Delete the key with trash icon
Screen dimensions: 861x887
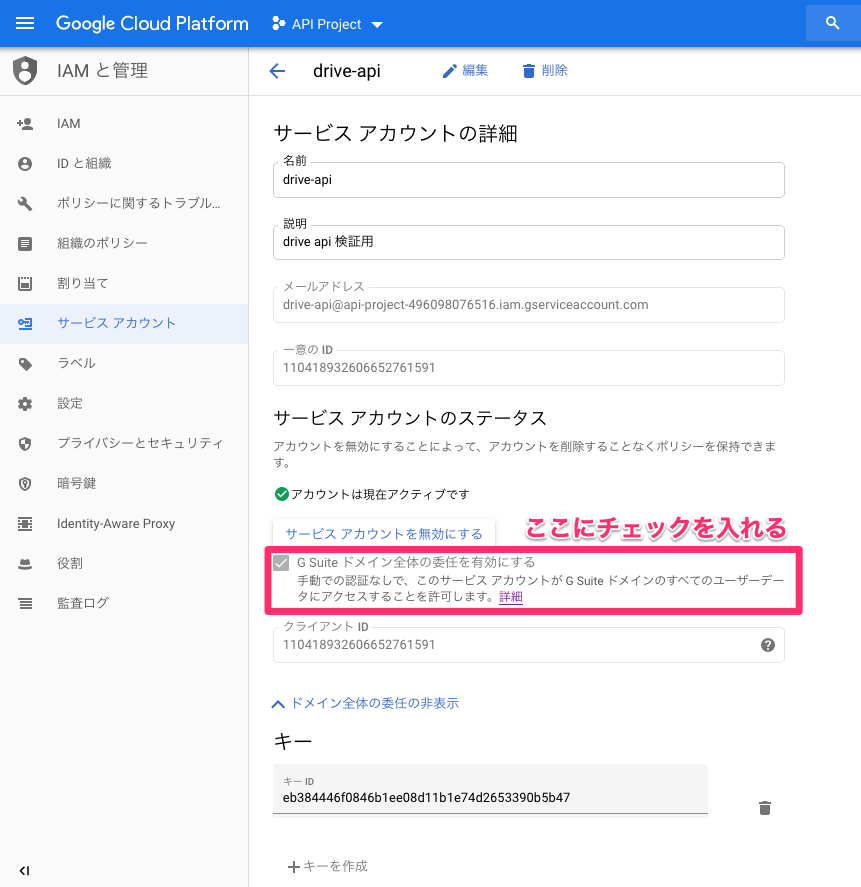tap(765, 808)
